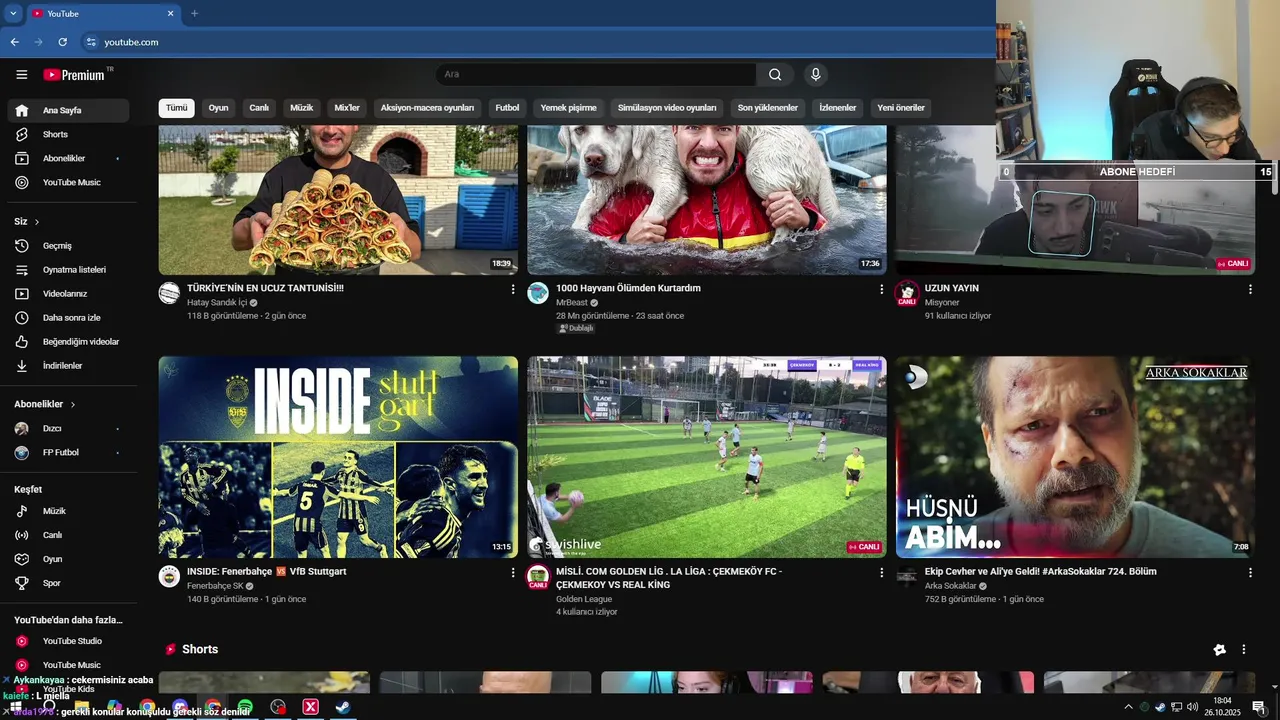Image resolution: width=1280 pixels, height=720 pixels.
Task: Open the FP Futbol subscription channel
Action: coord(68,453)
